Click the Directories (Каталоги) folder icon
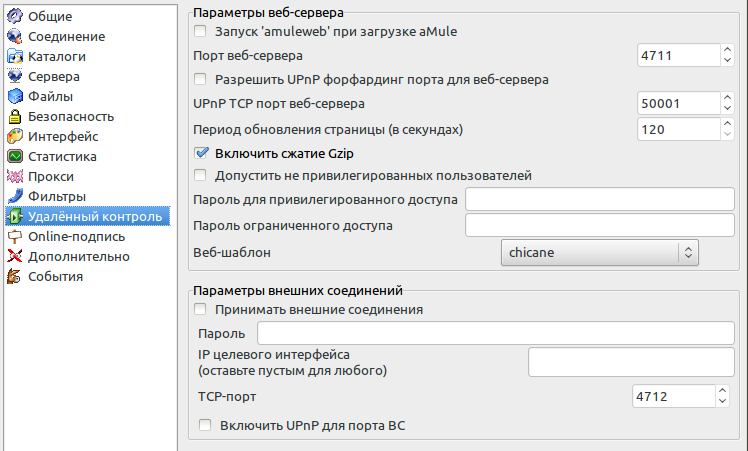748x451 pixels. pyautogui.click(x=15, y=56)
